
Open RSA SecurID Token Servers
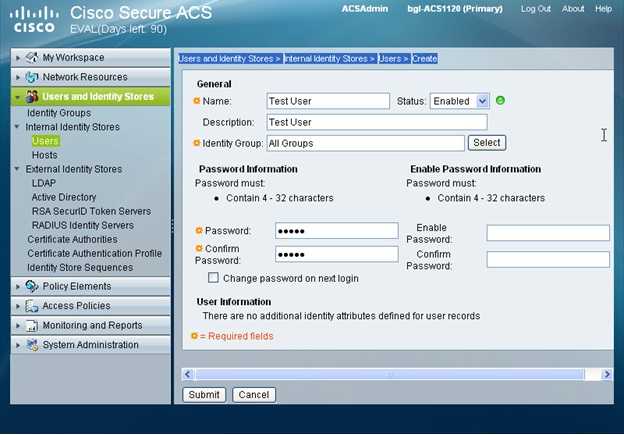click(x=92, y=211)
